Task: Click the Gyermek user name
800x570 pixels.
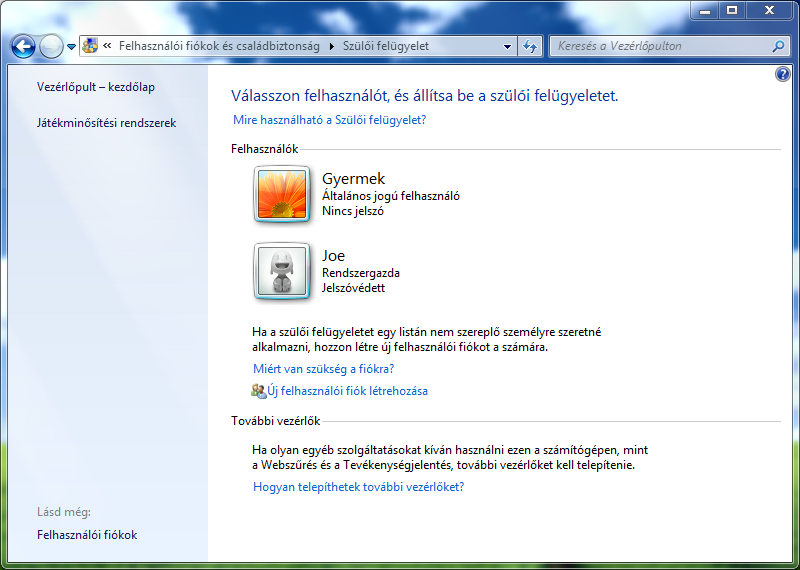Action: [354, 179]
